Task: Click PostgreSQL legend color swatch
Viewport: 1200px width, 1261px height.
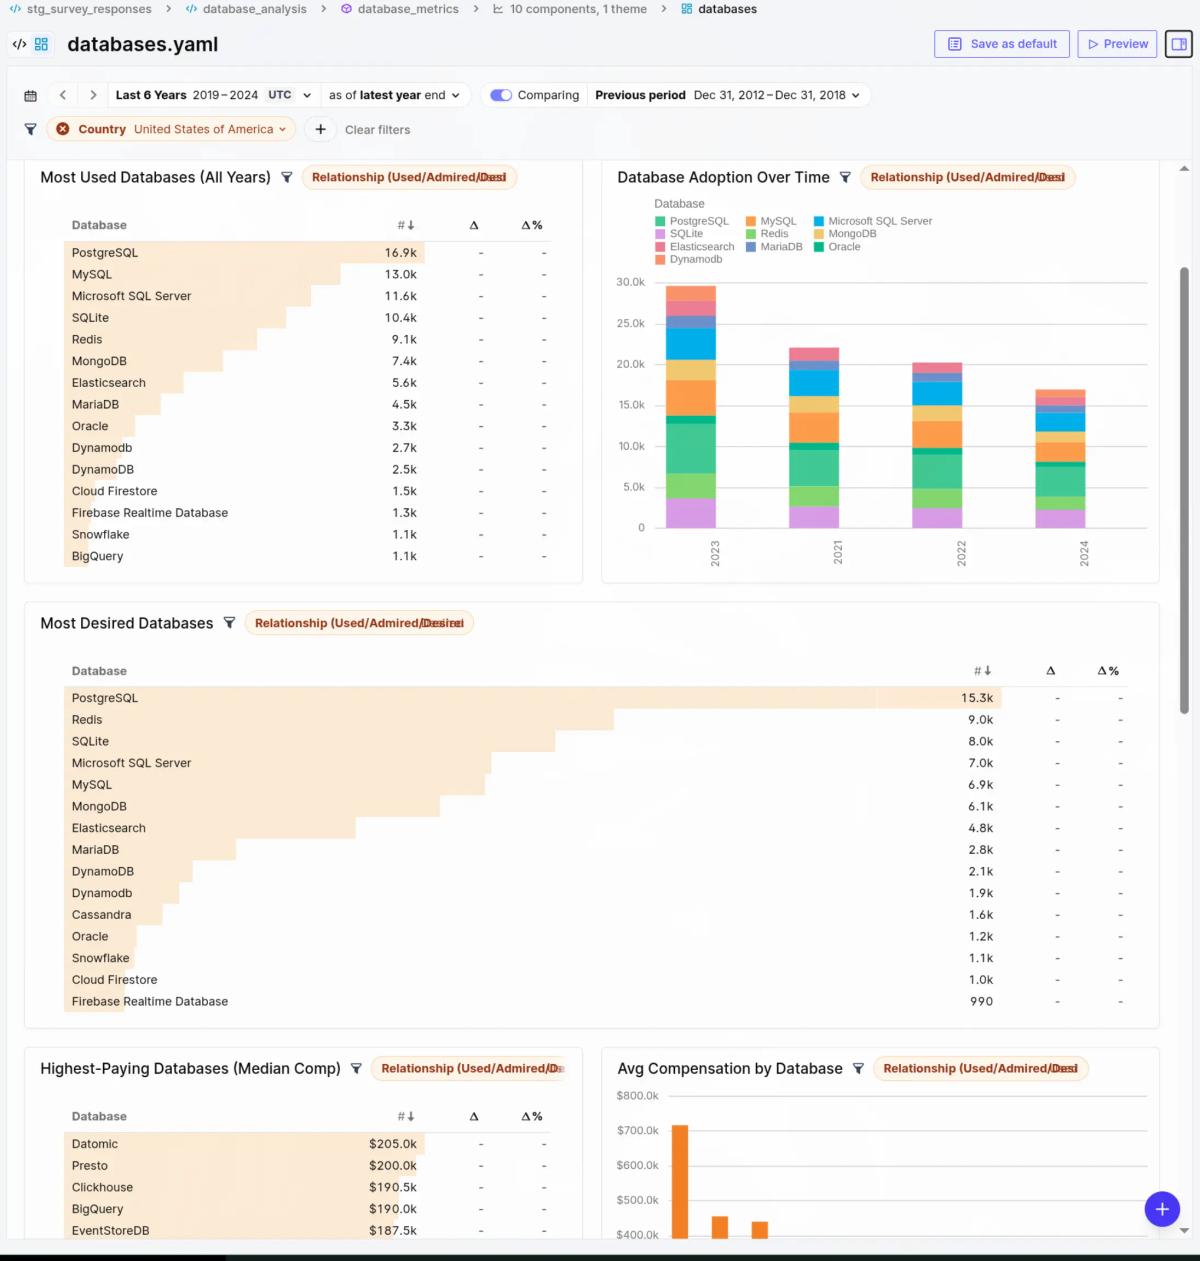Action: pos(660,221)
